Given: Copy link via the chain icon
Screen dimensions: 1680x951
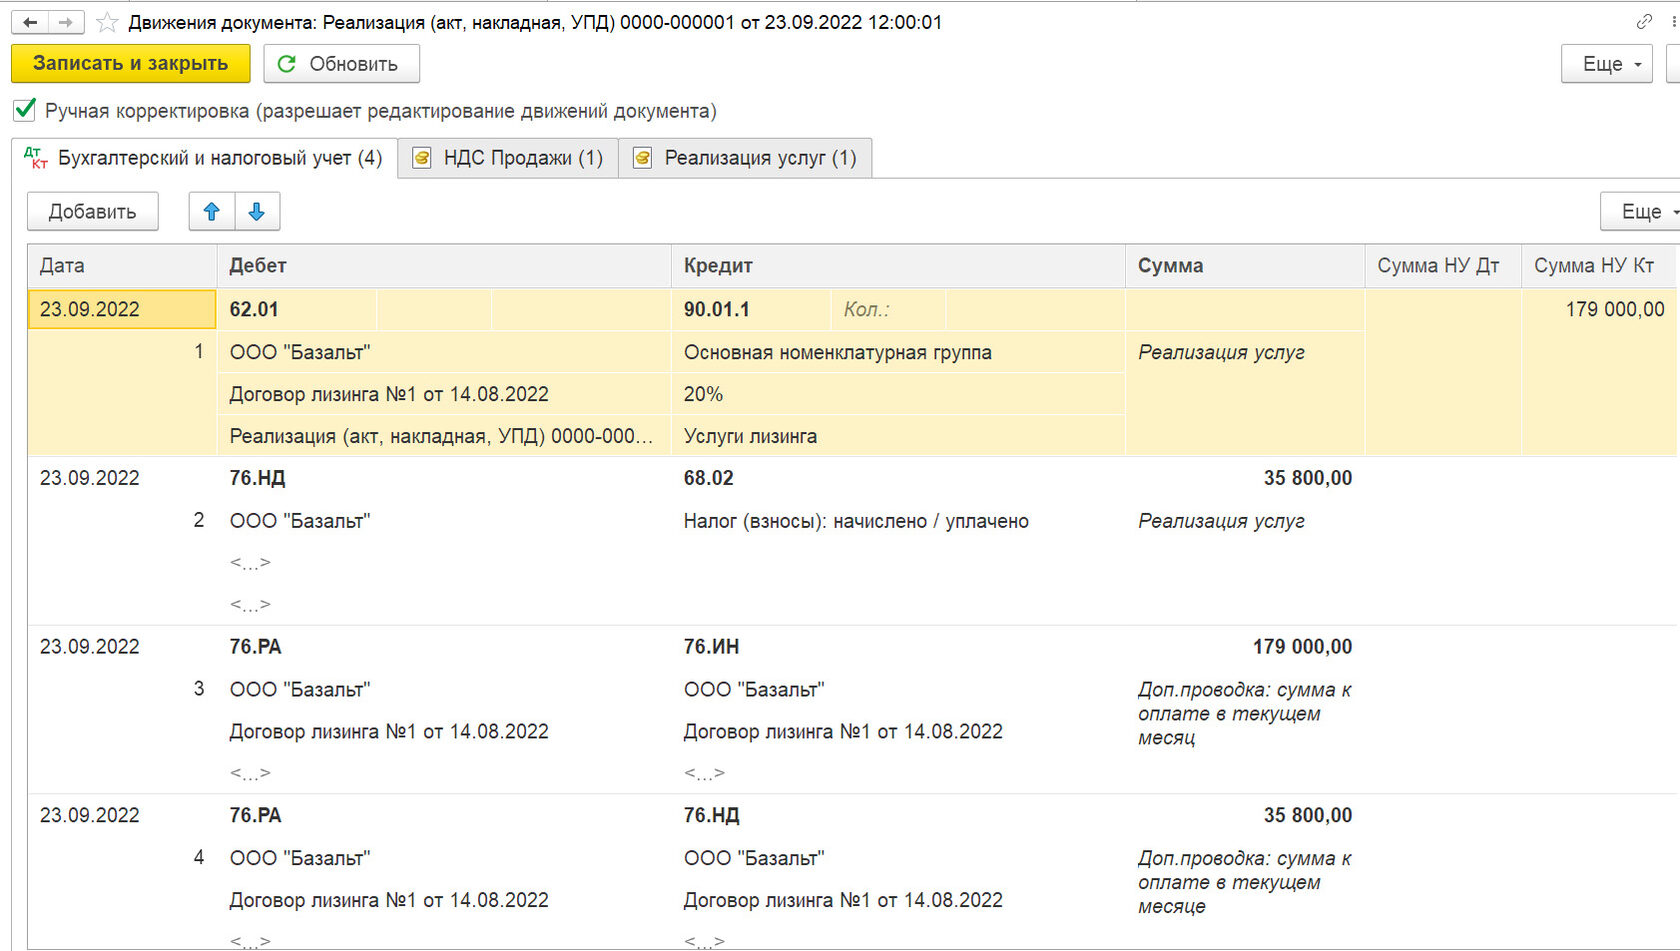Looking at the screenshot, I should pyautogui.click(x=1644, y=21).
